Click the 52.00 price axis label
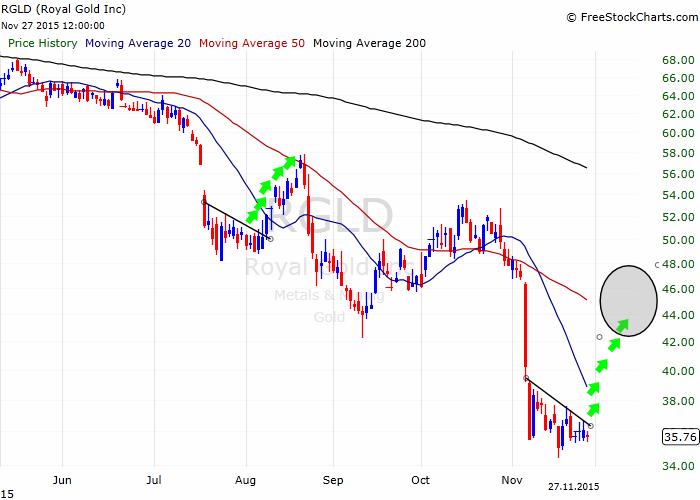This screenshot has height=500, width=700. (x=679, y=217)
